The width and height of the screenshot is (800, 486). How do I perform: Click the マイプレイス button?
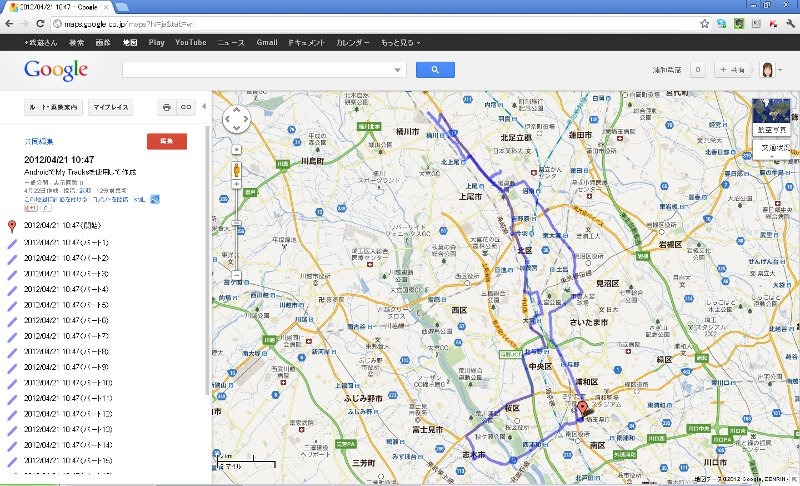tap(111, 107)
